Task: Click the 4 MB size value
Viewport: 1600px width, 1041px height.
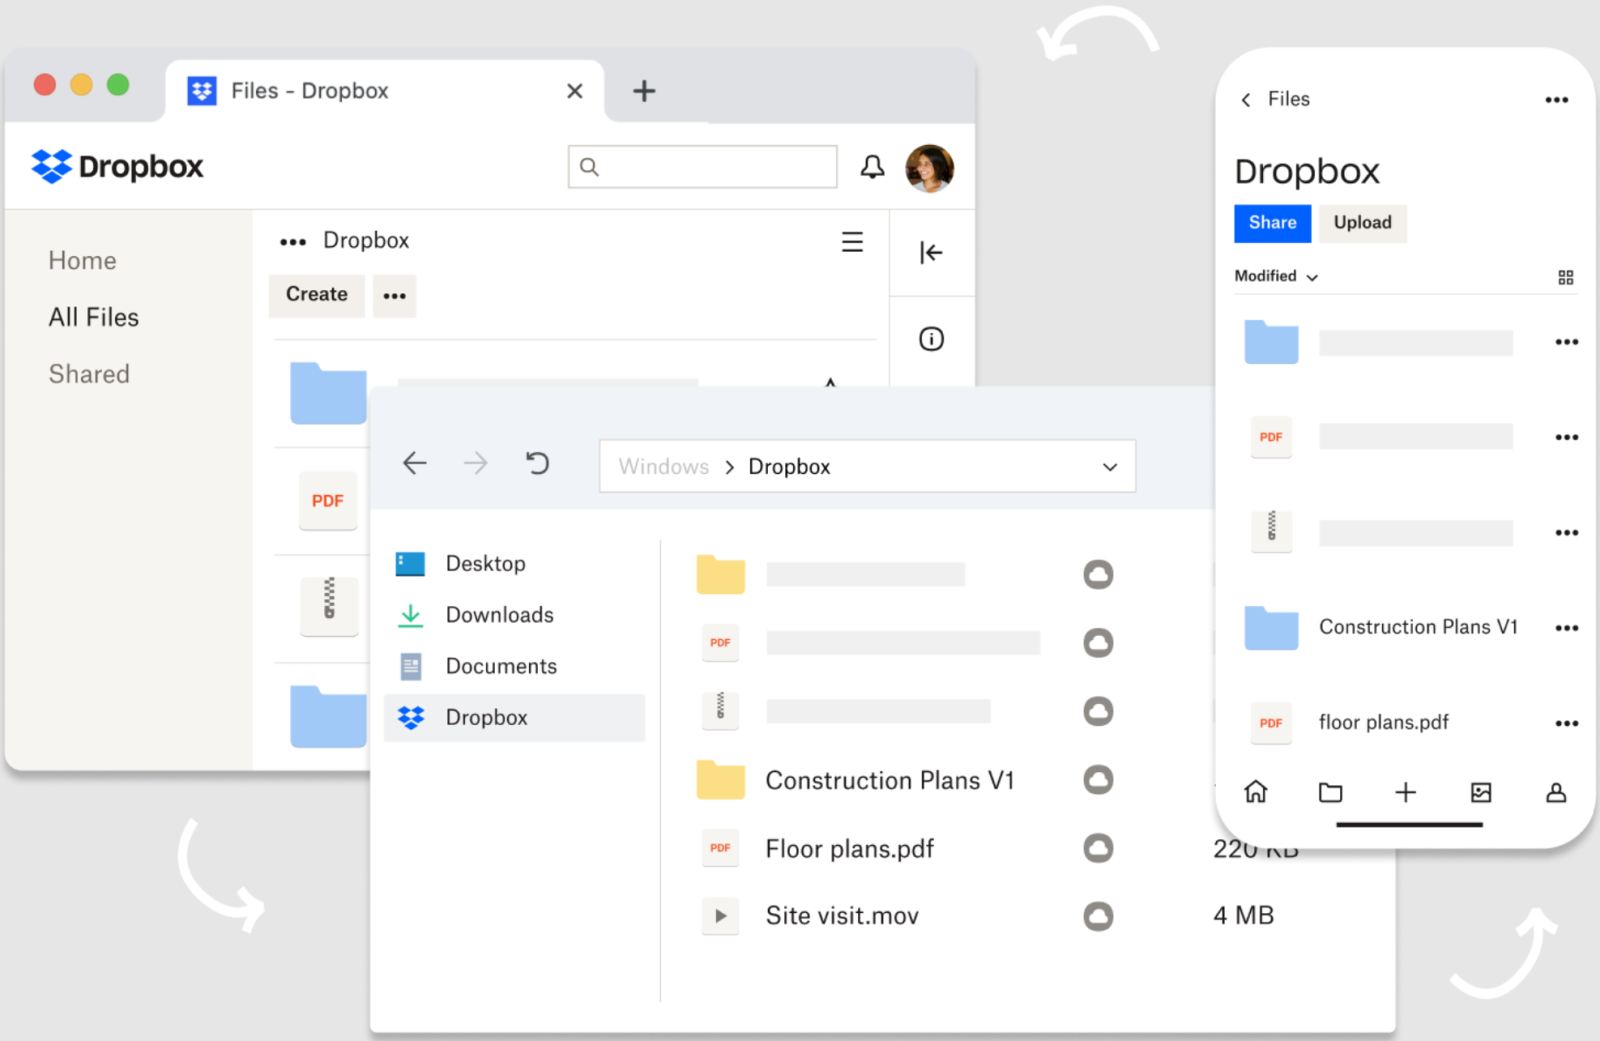Action: [1243, 916]
